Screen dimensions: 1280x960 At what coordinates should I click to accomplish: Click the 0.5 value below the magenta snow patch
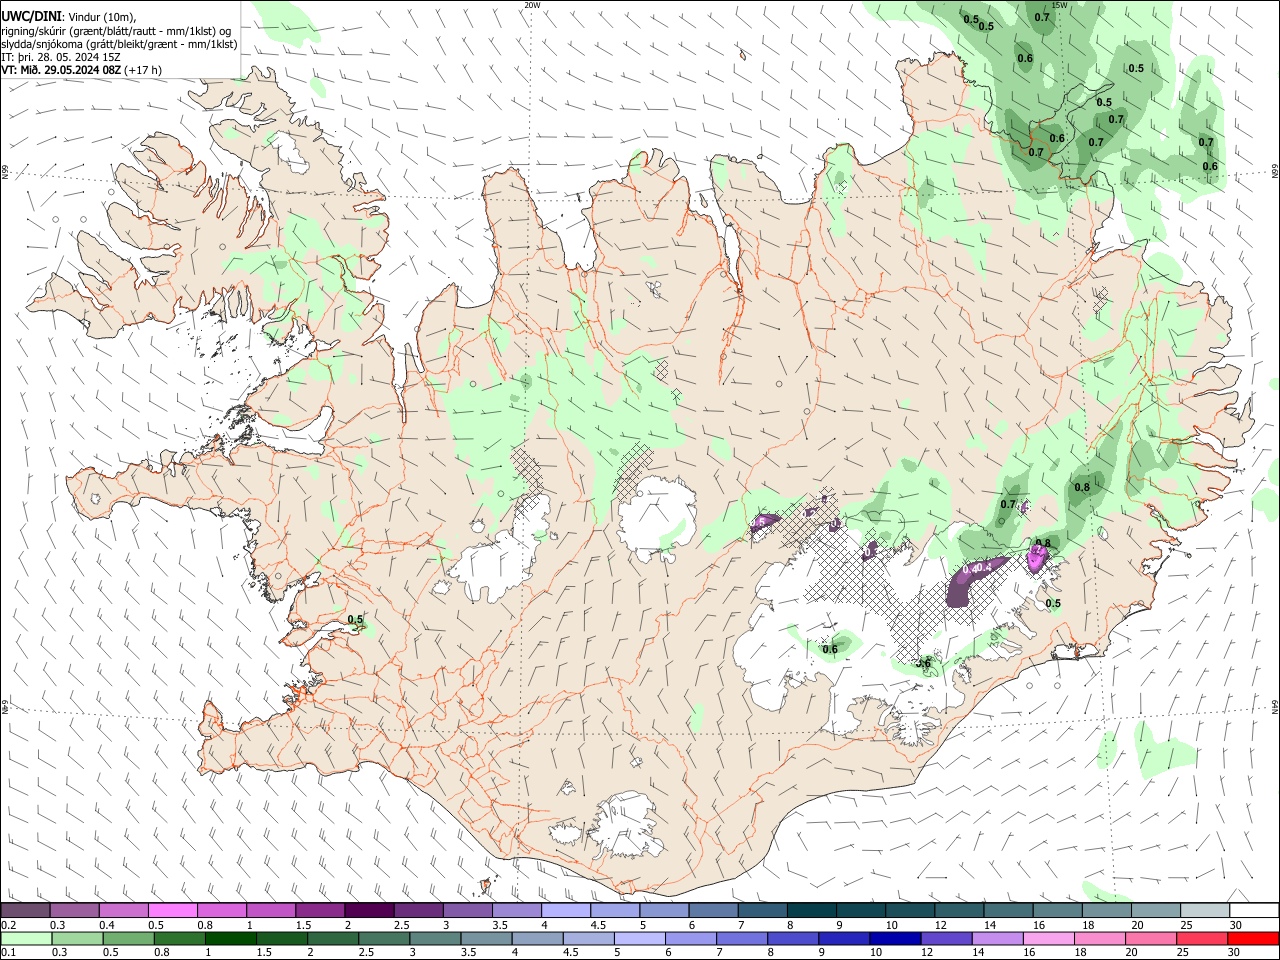click(1053, 603)
